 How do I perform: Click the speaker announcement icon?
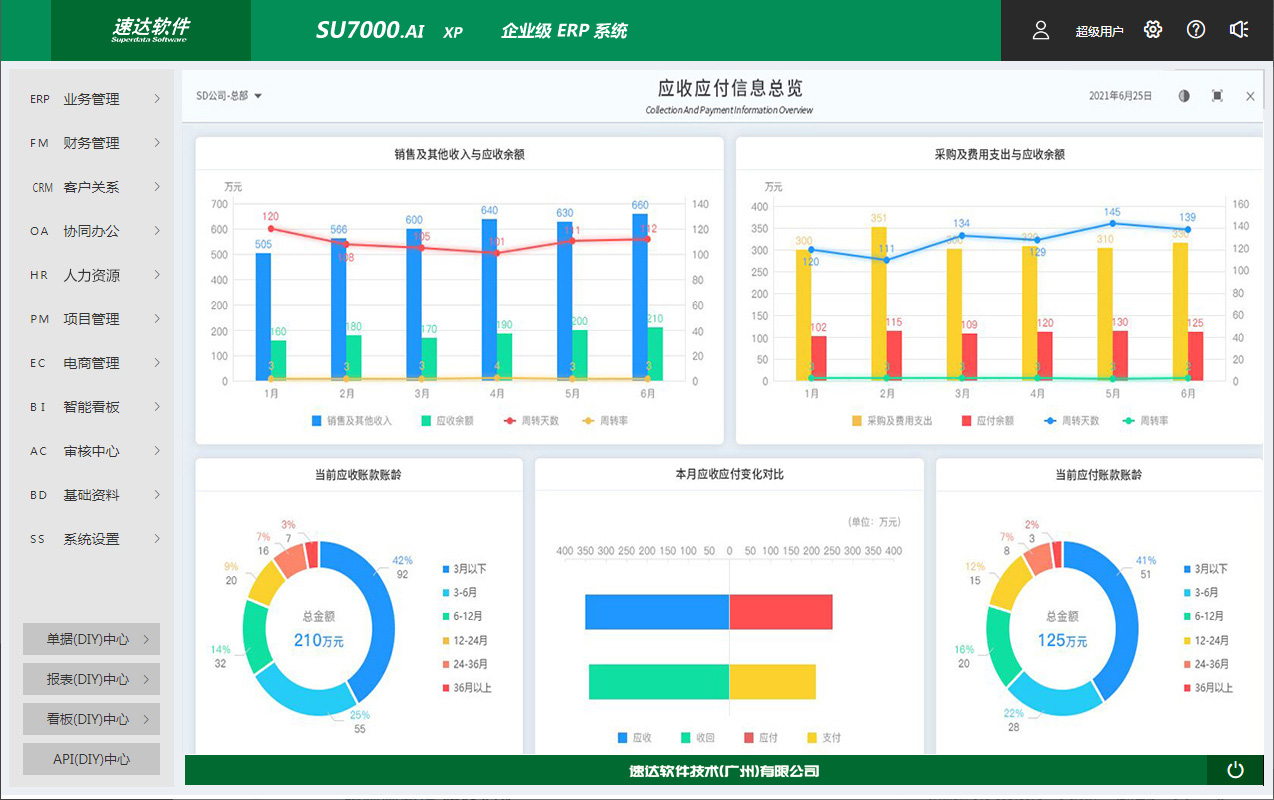point(1239,30)
